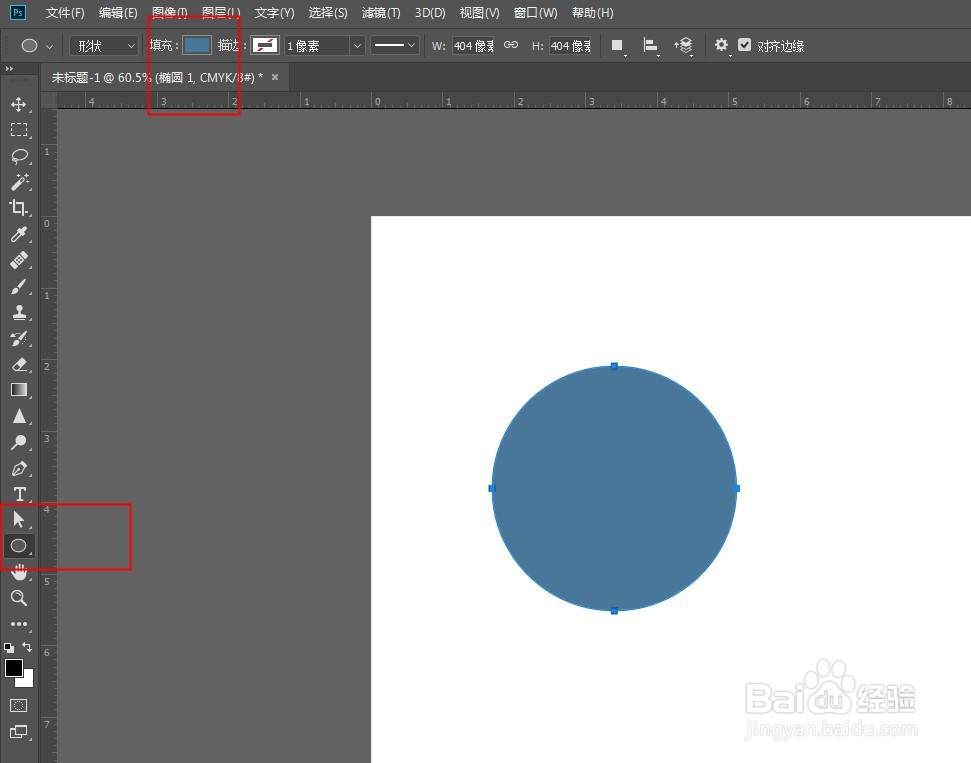Close the 未标题-1 document tab
The width and height of the screenshot is (971, 763).
275,77
